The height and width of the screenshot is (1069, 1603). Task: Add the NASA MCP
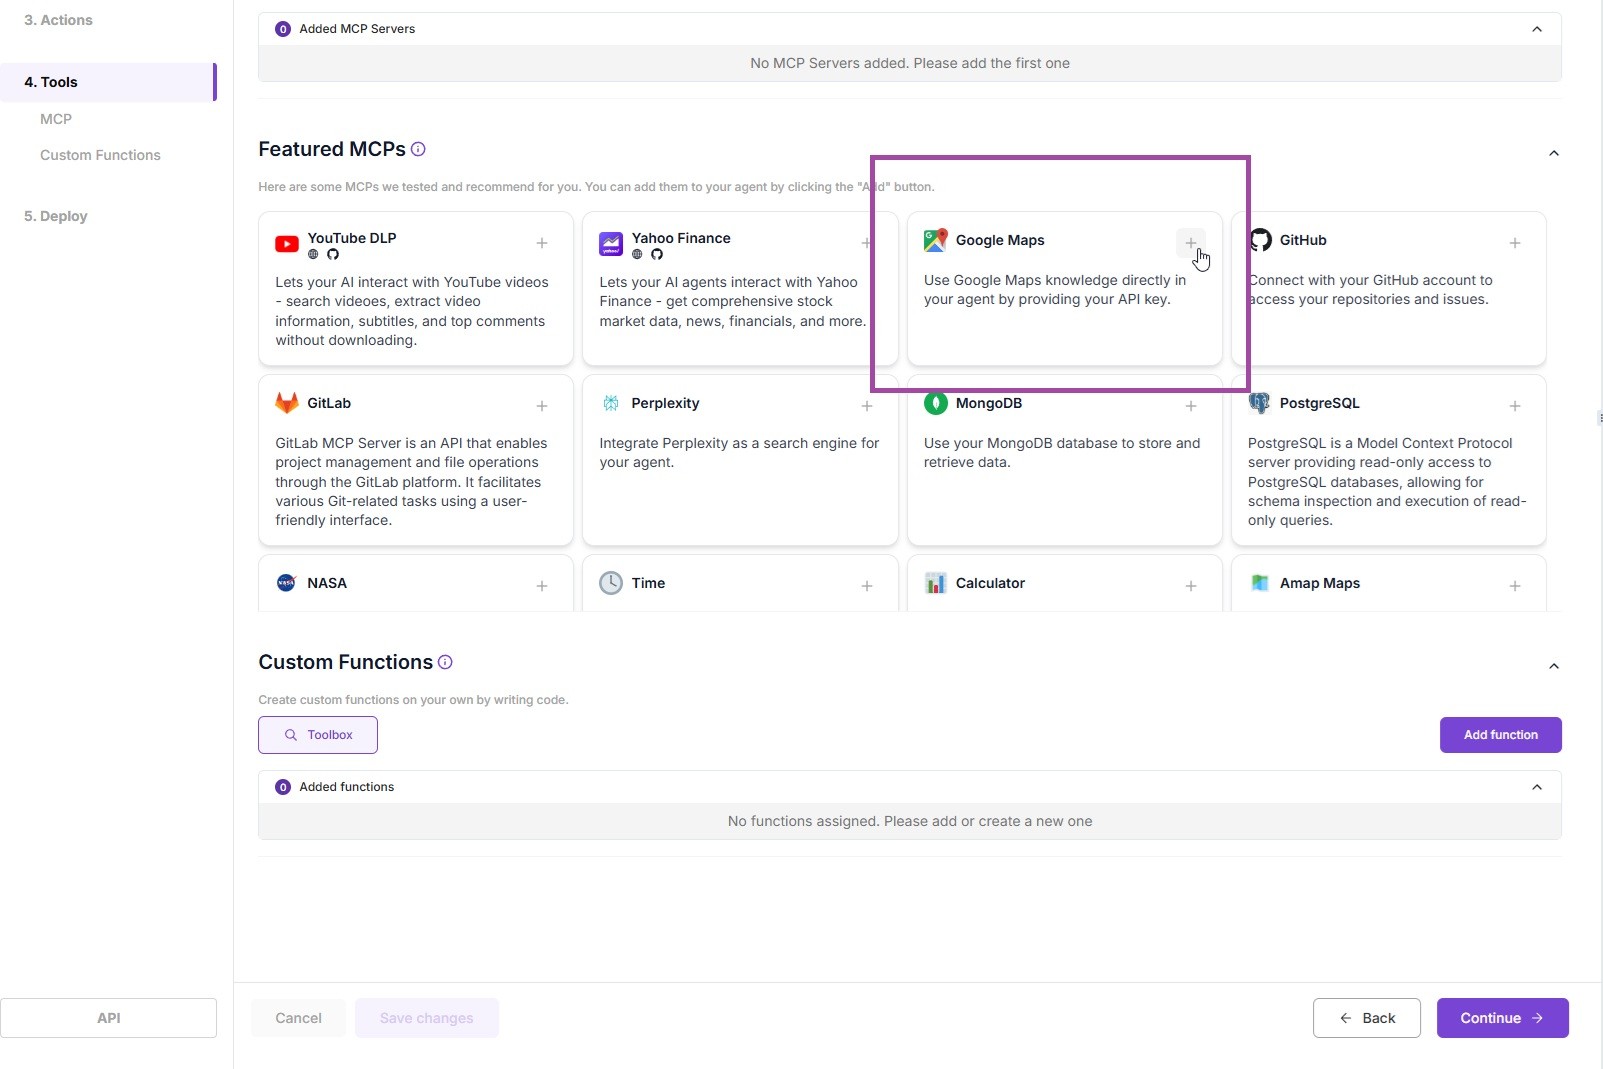point(542,586)
